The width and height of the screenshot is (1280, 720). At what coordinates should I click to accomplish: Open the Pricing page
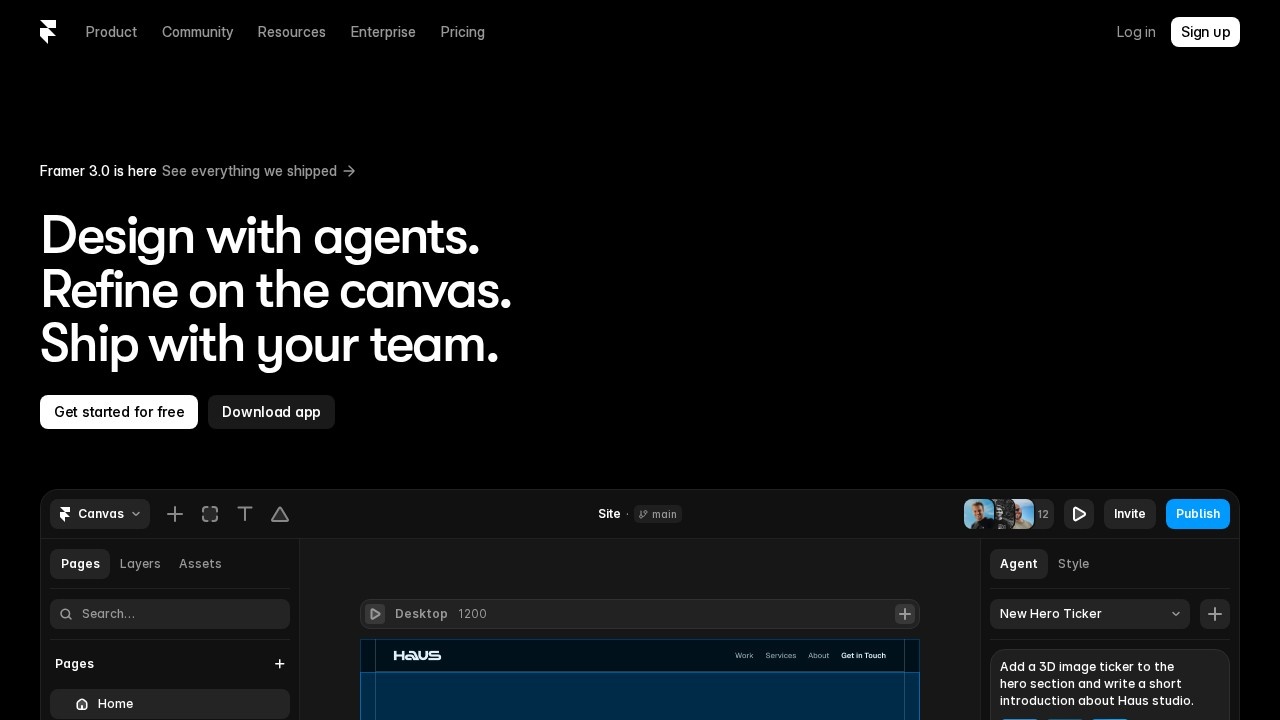(x=462, y=32)
